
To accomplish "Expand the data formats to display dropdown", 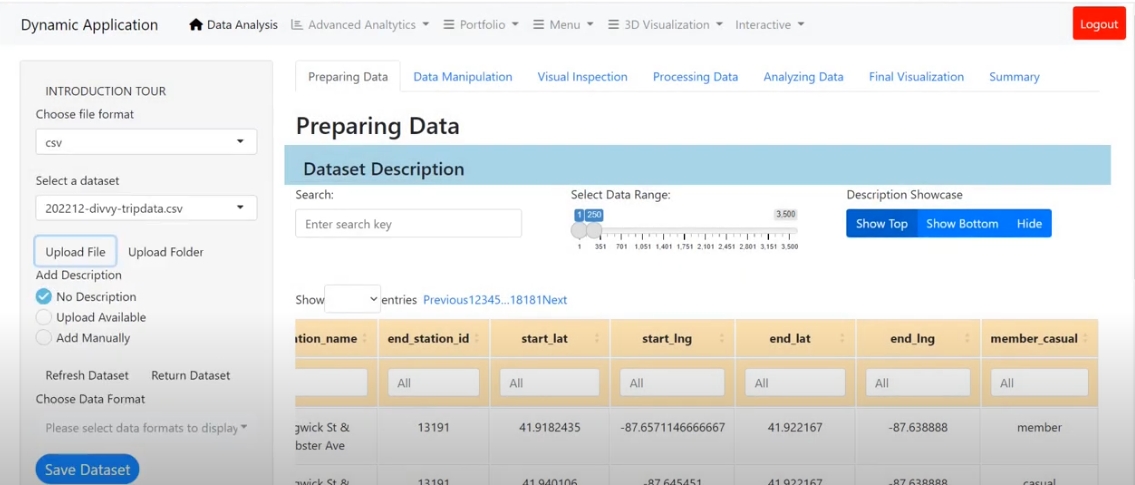I will (146, 428).
